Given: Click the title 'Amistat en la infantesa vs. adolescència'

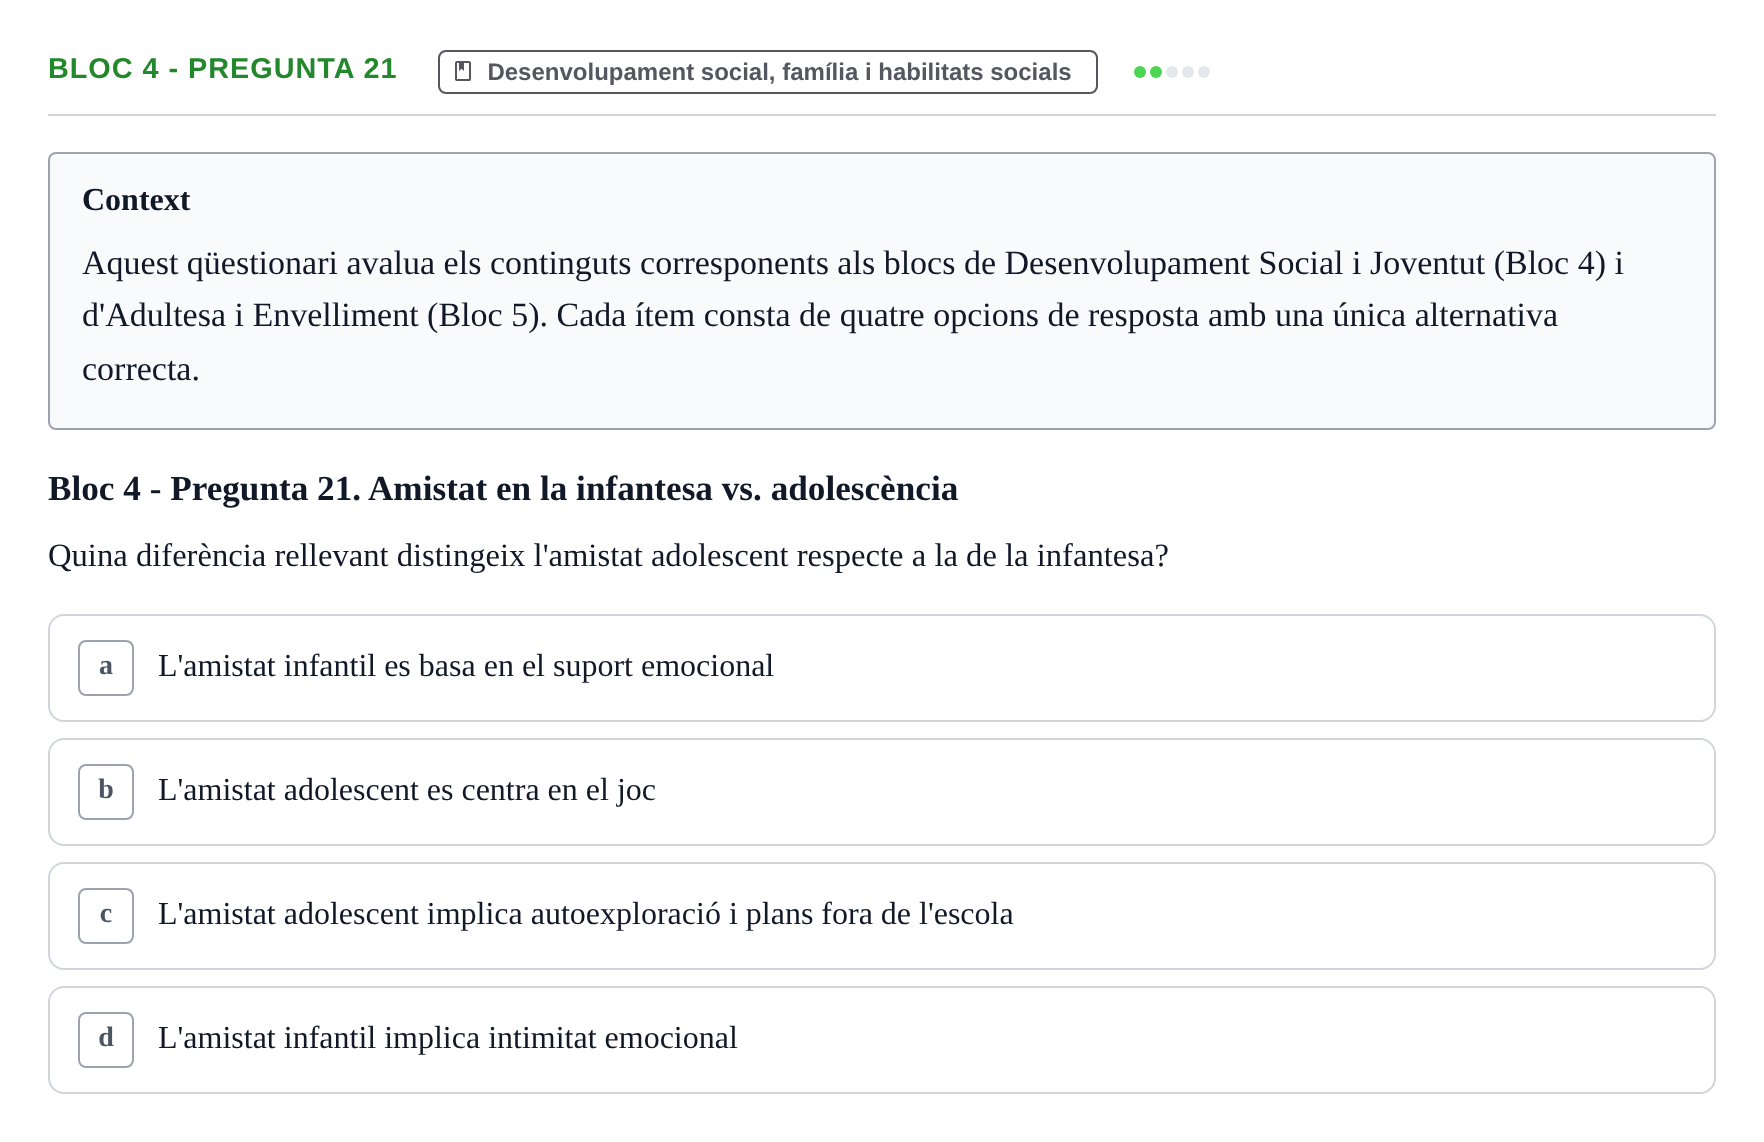Looking at the screenshot, I should pos(663,489).
